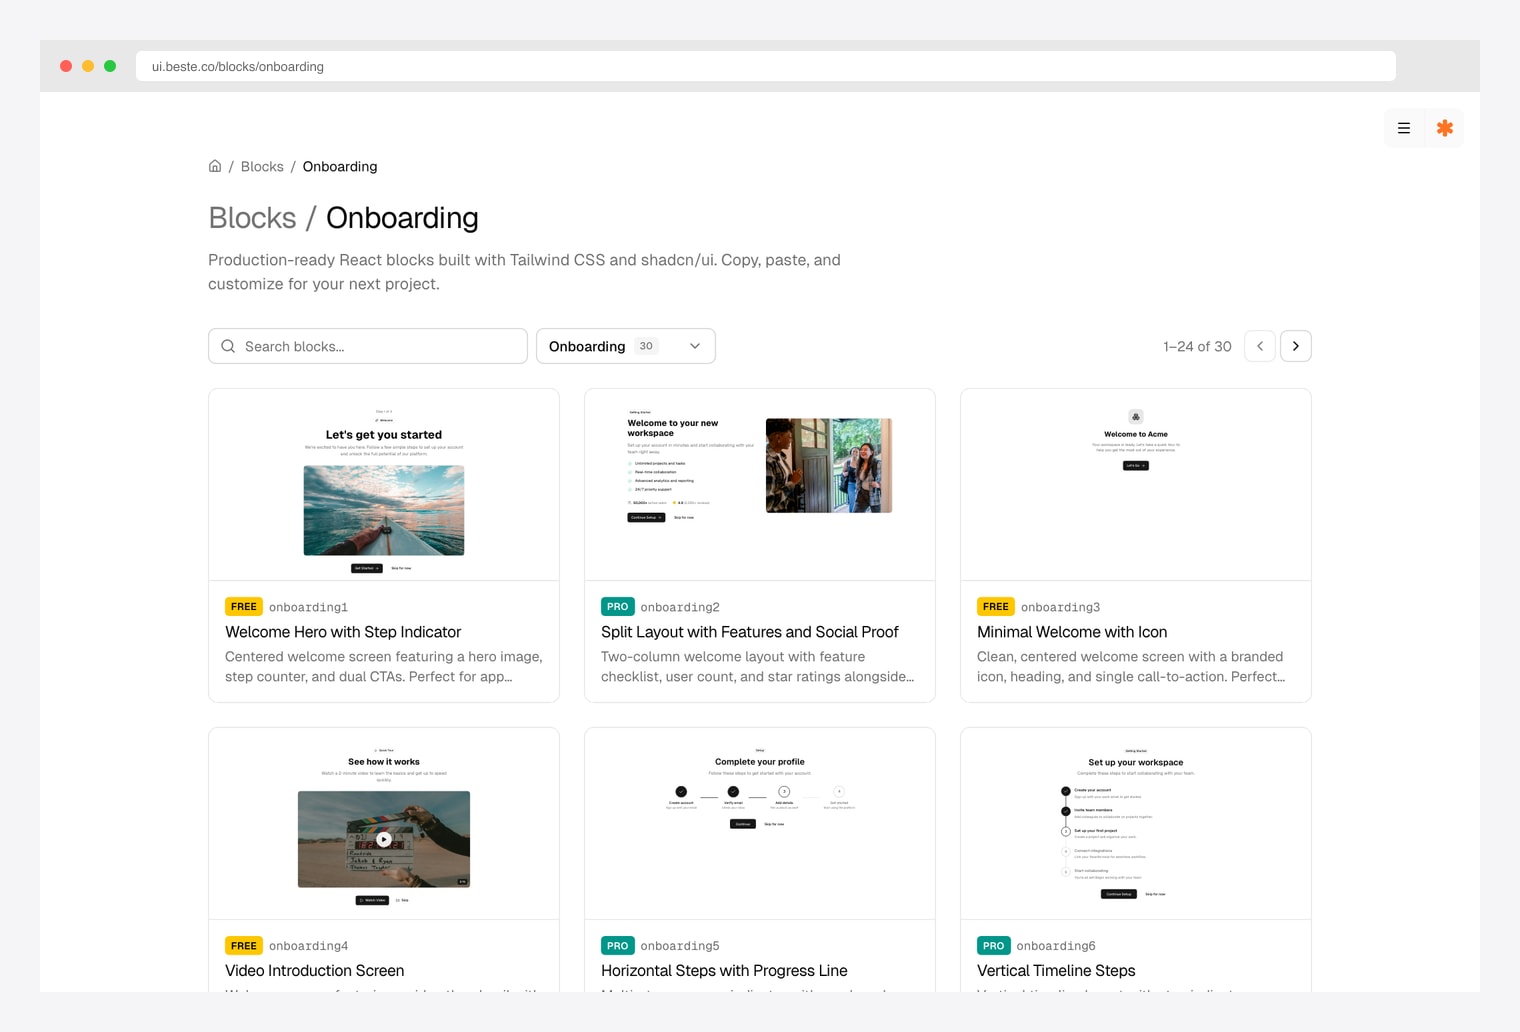Click the PRO badge on onboarding5
The height and width of the screenshot is (1032, 1520).
618,946
